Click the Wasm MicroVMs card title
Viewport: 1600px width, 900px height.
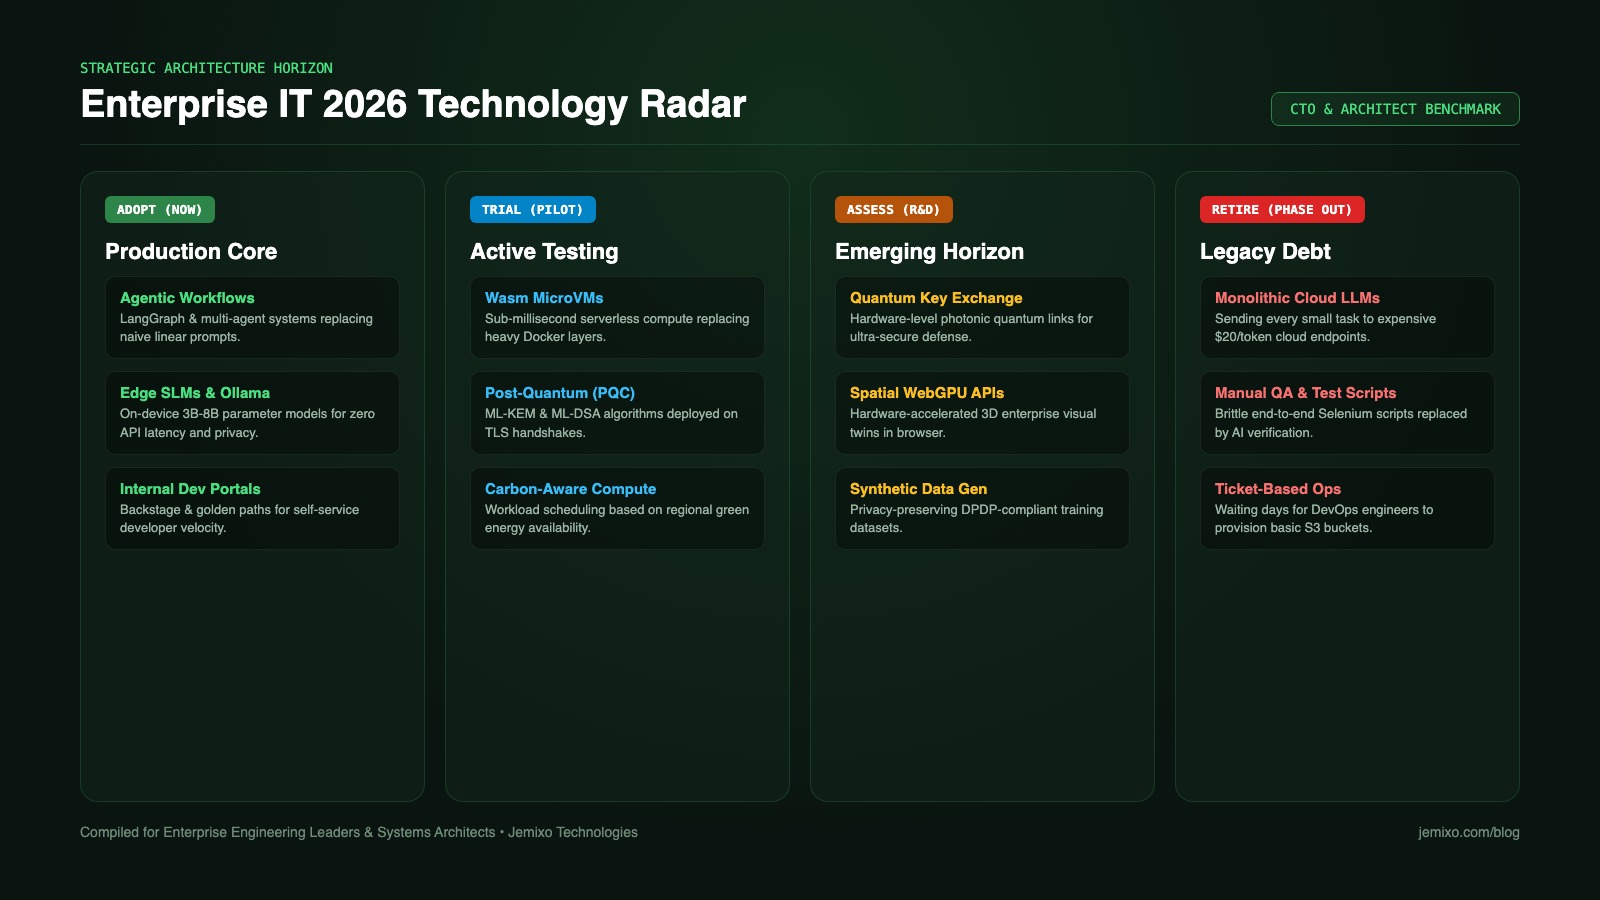(x=544, y=298)
